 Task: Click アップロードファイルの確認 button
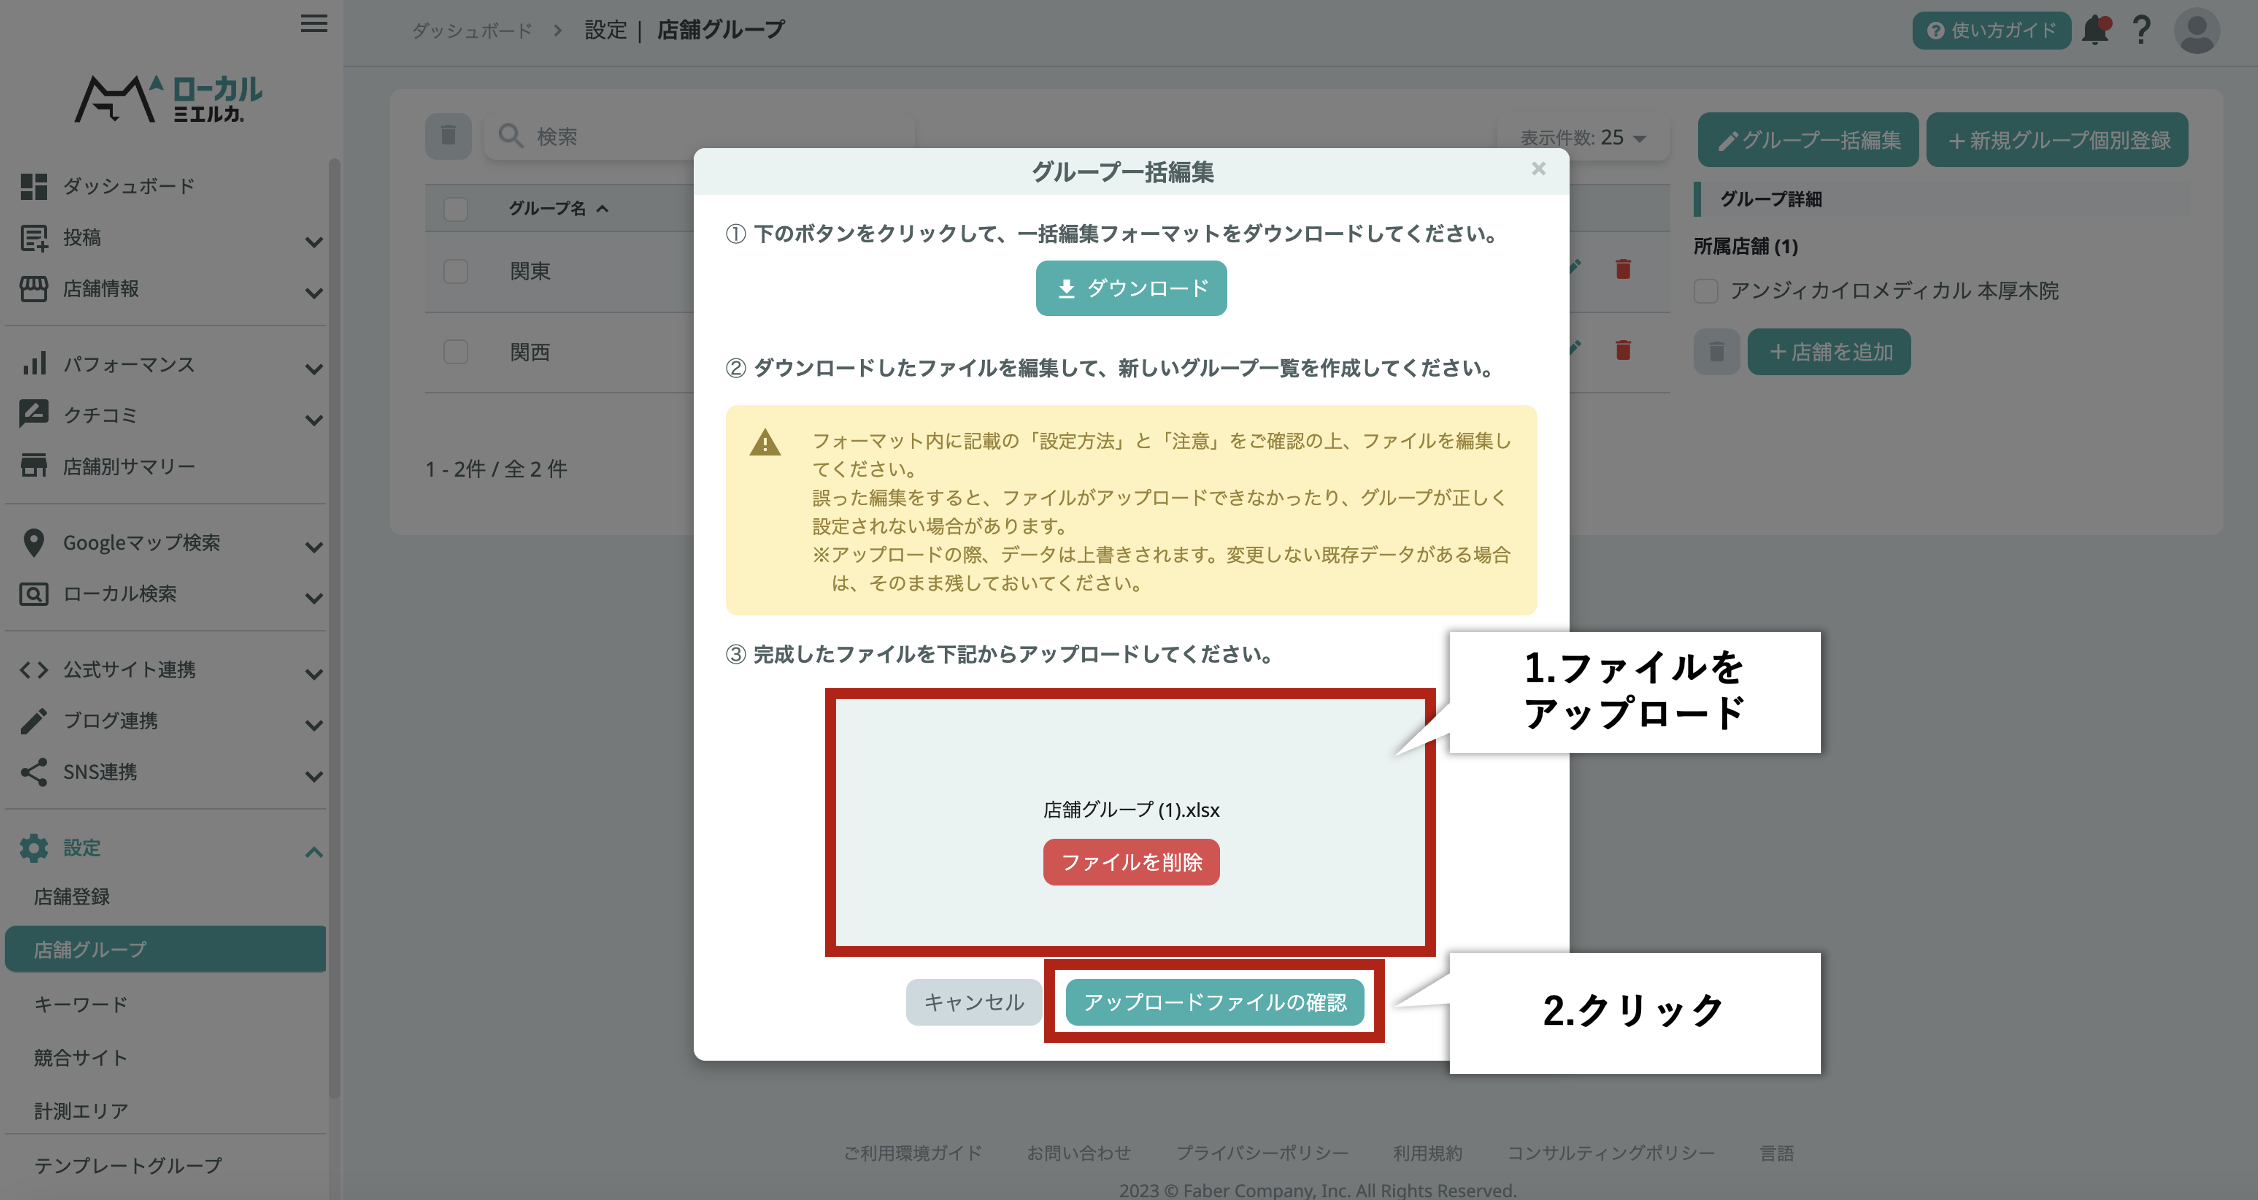pos(1214,1002)
